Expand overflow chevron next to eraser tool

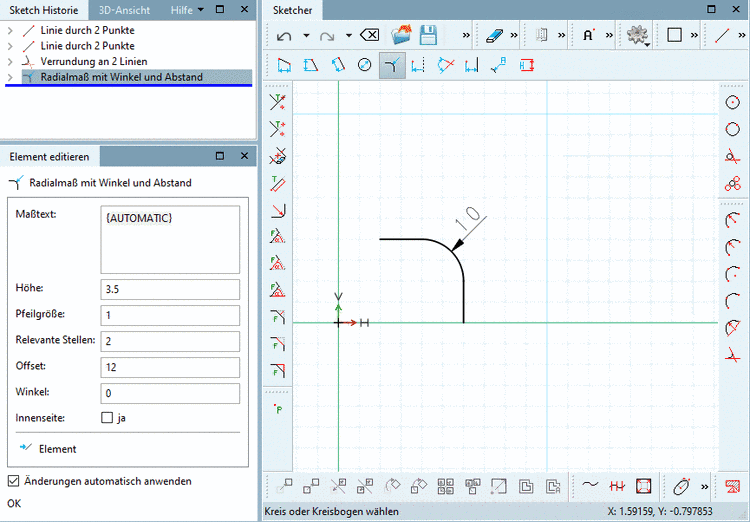[x=514, y=35]
